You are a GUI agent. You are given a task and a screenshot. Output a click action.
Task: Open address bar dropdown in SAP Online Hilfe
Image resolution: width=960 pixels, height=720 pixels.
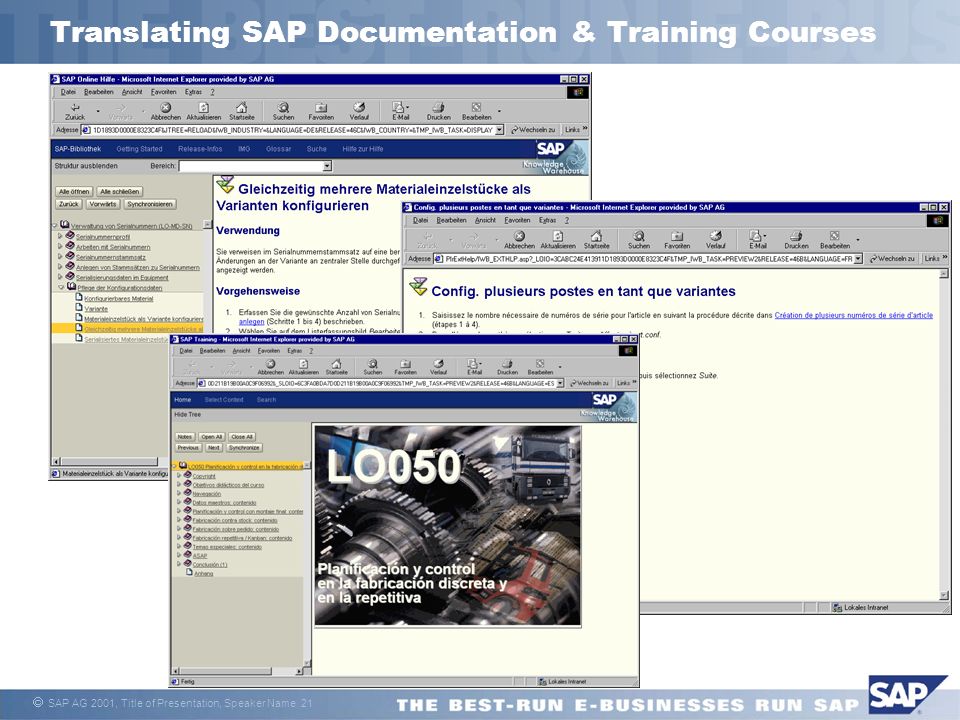pyautogui.click(x=500, y=130)
